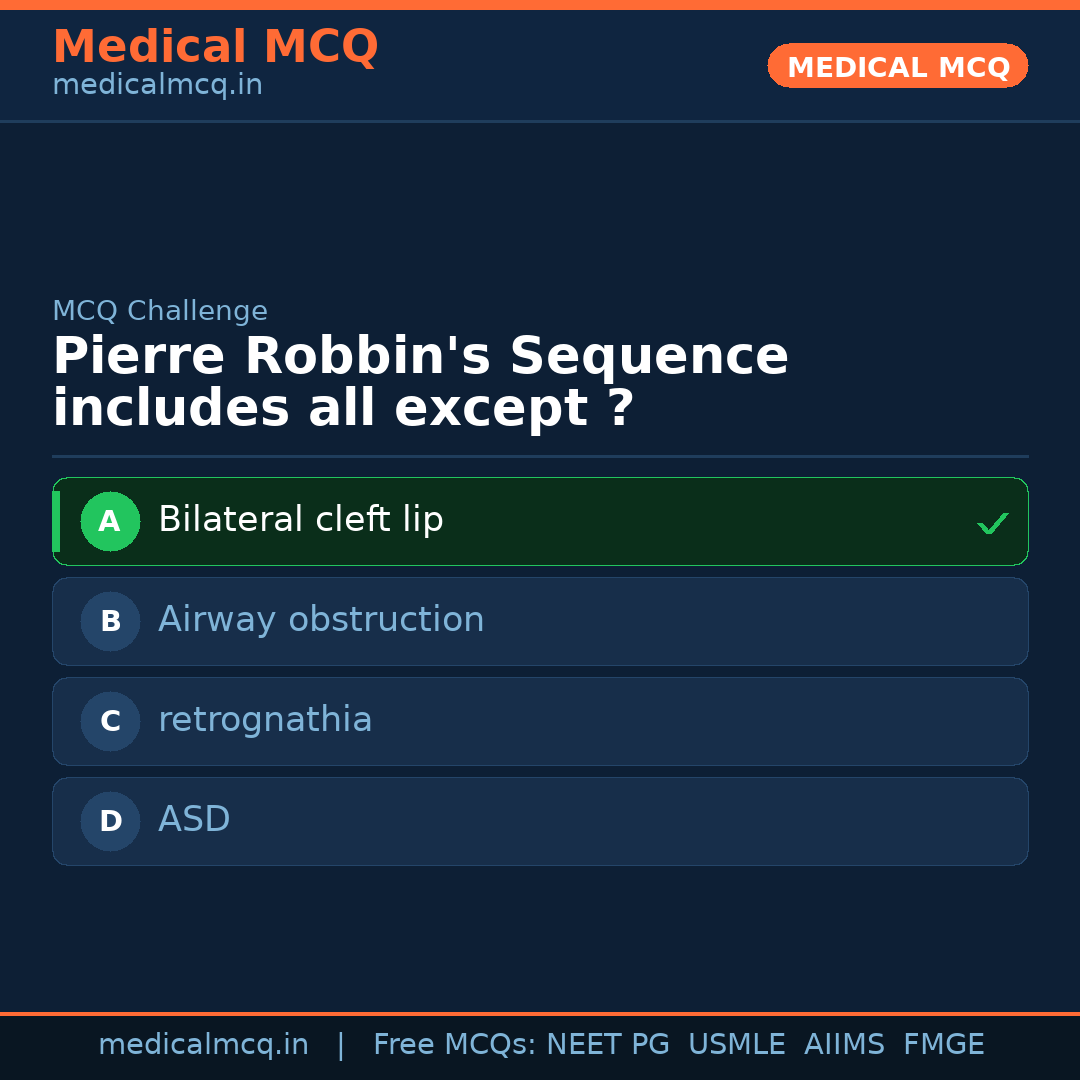Click the USMLE footer text
The width and height of the screenshot is (1080, 1080).
pos(736,1045)
